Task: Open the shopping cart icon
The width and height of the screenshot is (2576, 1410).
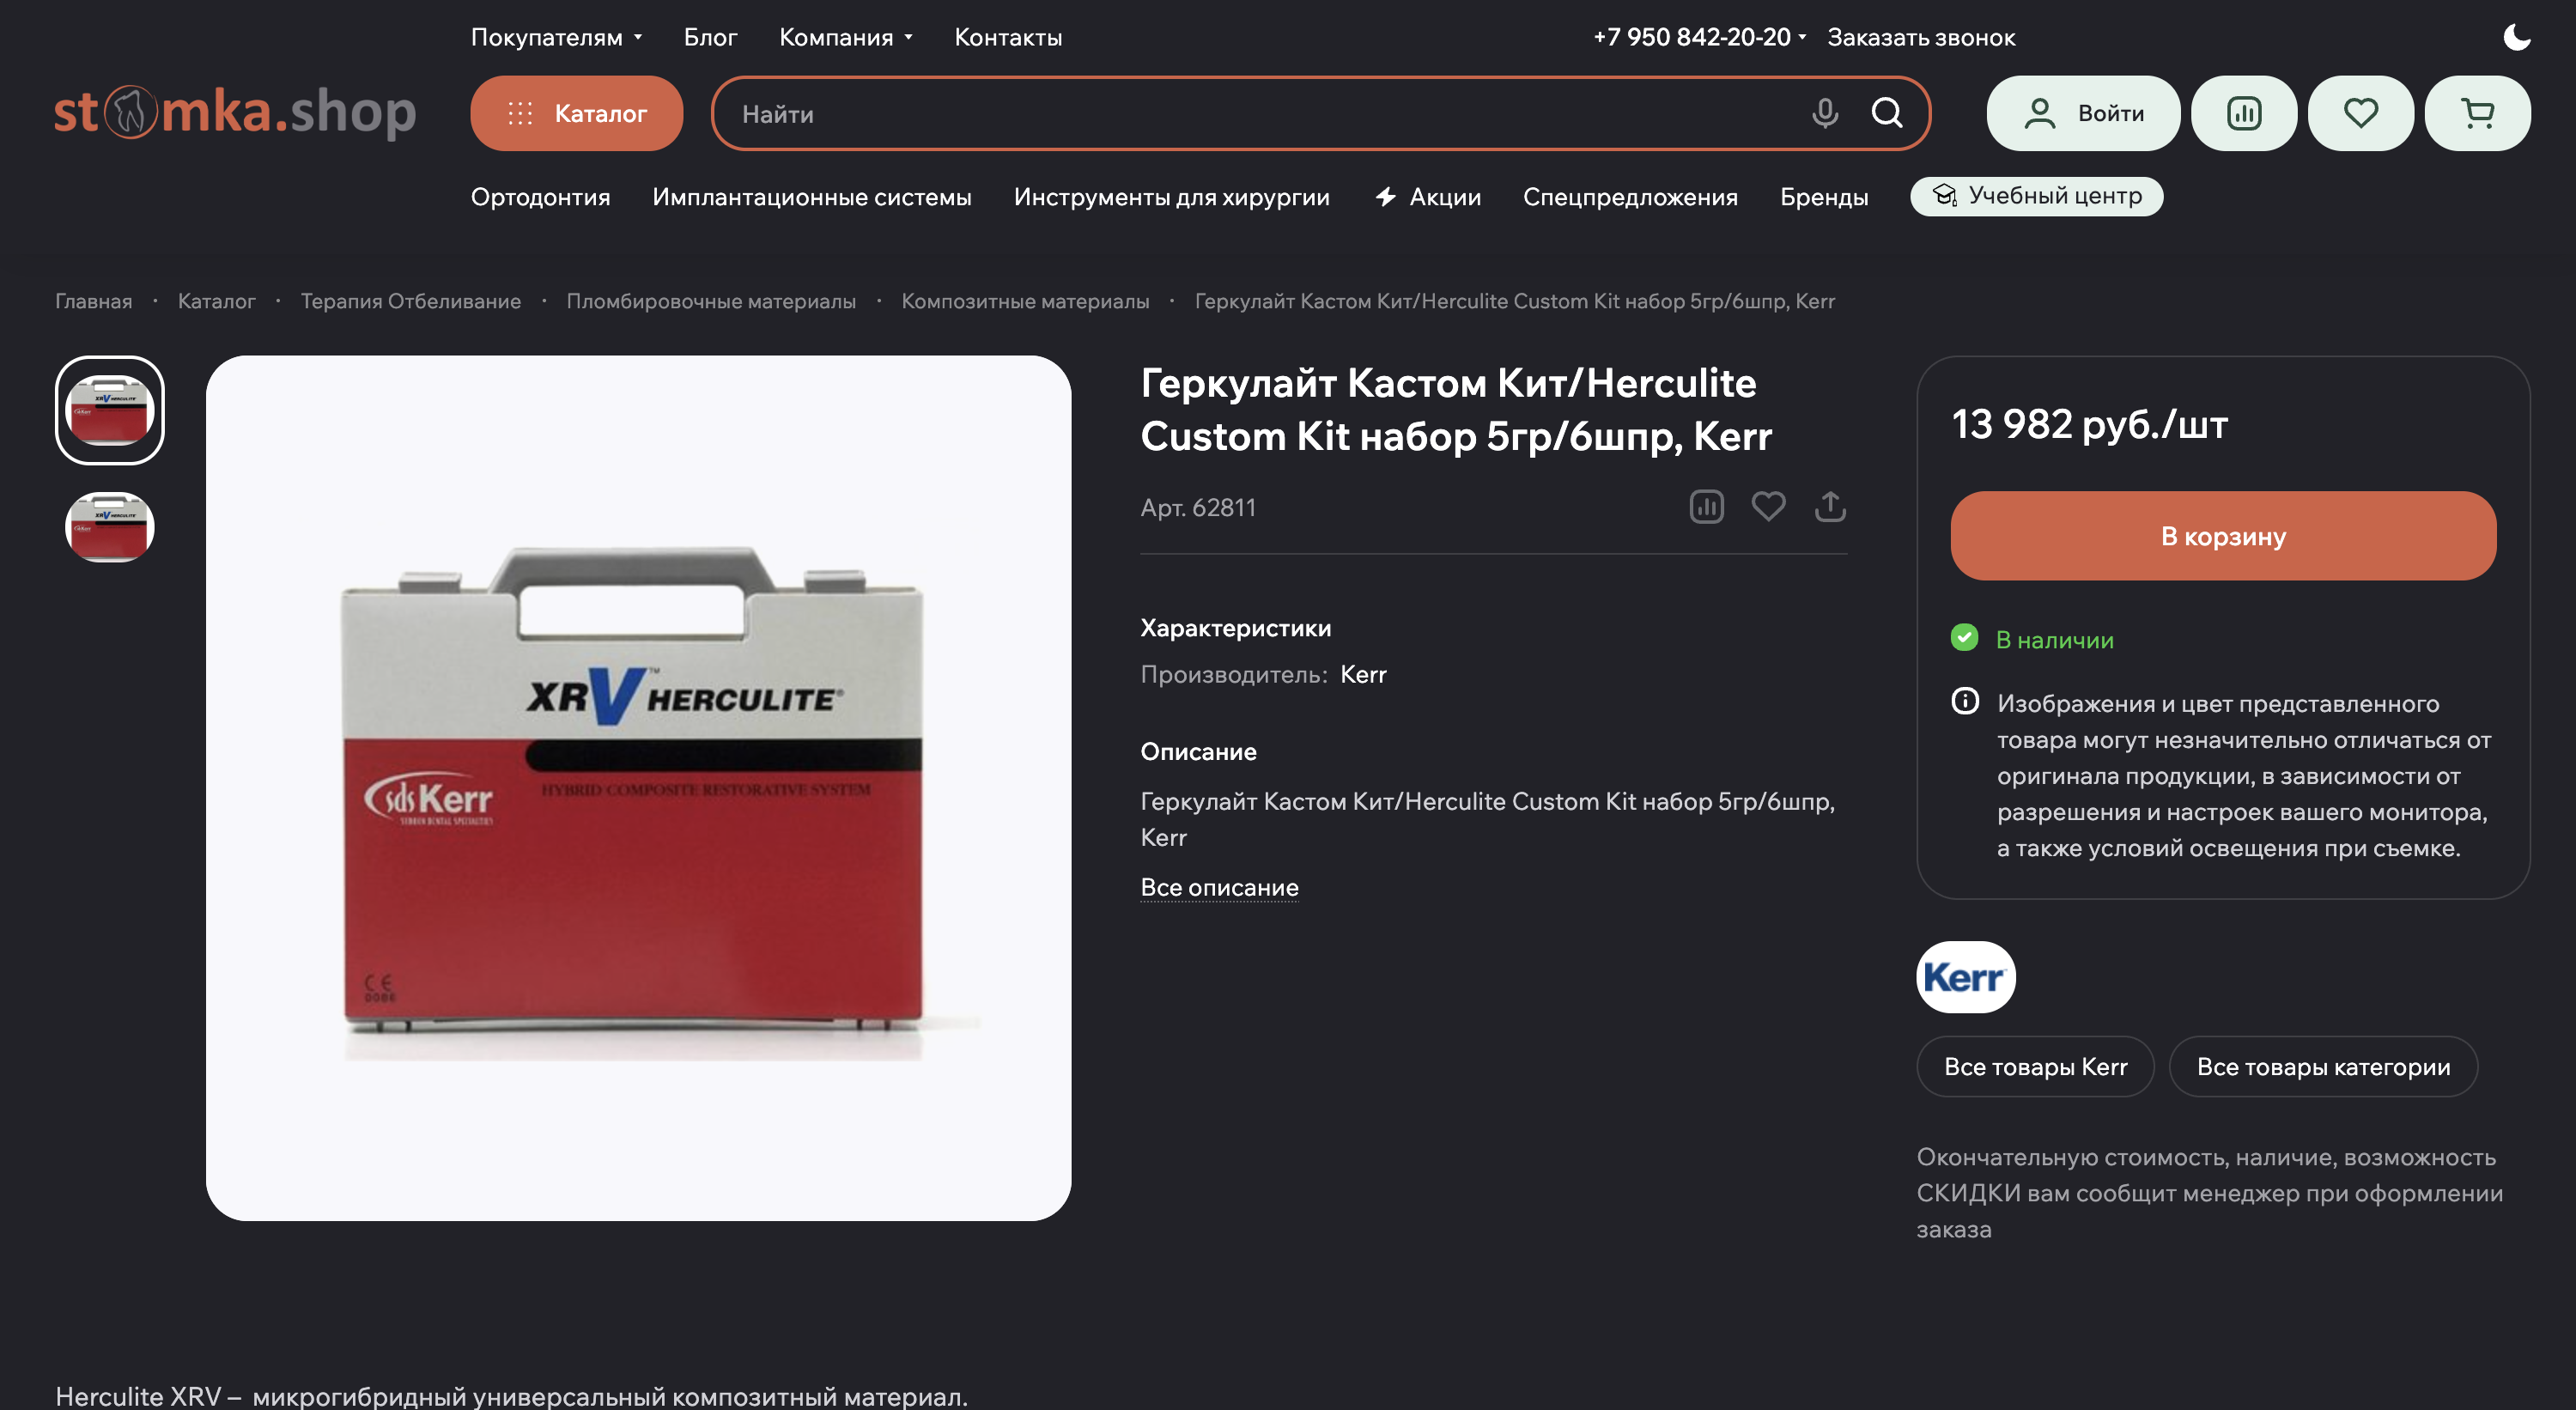Action: pos(2478,113)
